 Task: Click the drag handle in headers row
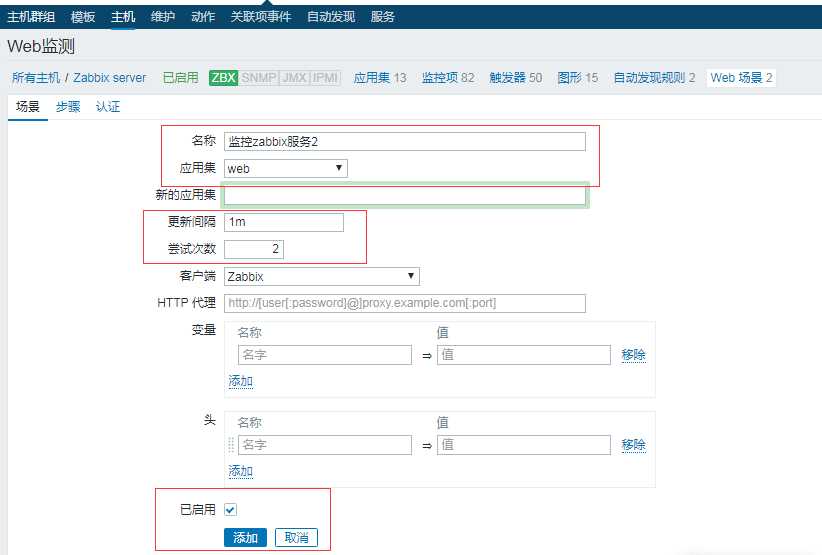coord(231,445)
